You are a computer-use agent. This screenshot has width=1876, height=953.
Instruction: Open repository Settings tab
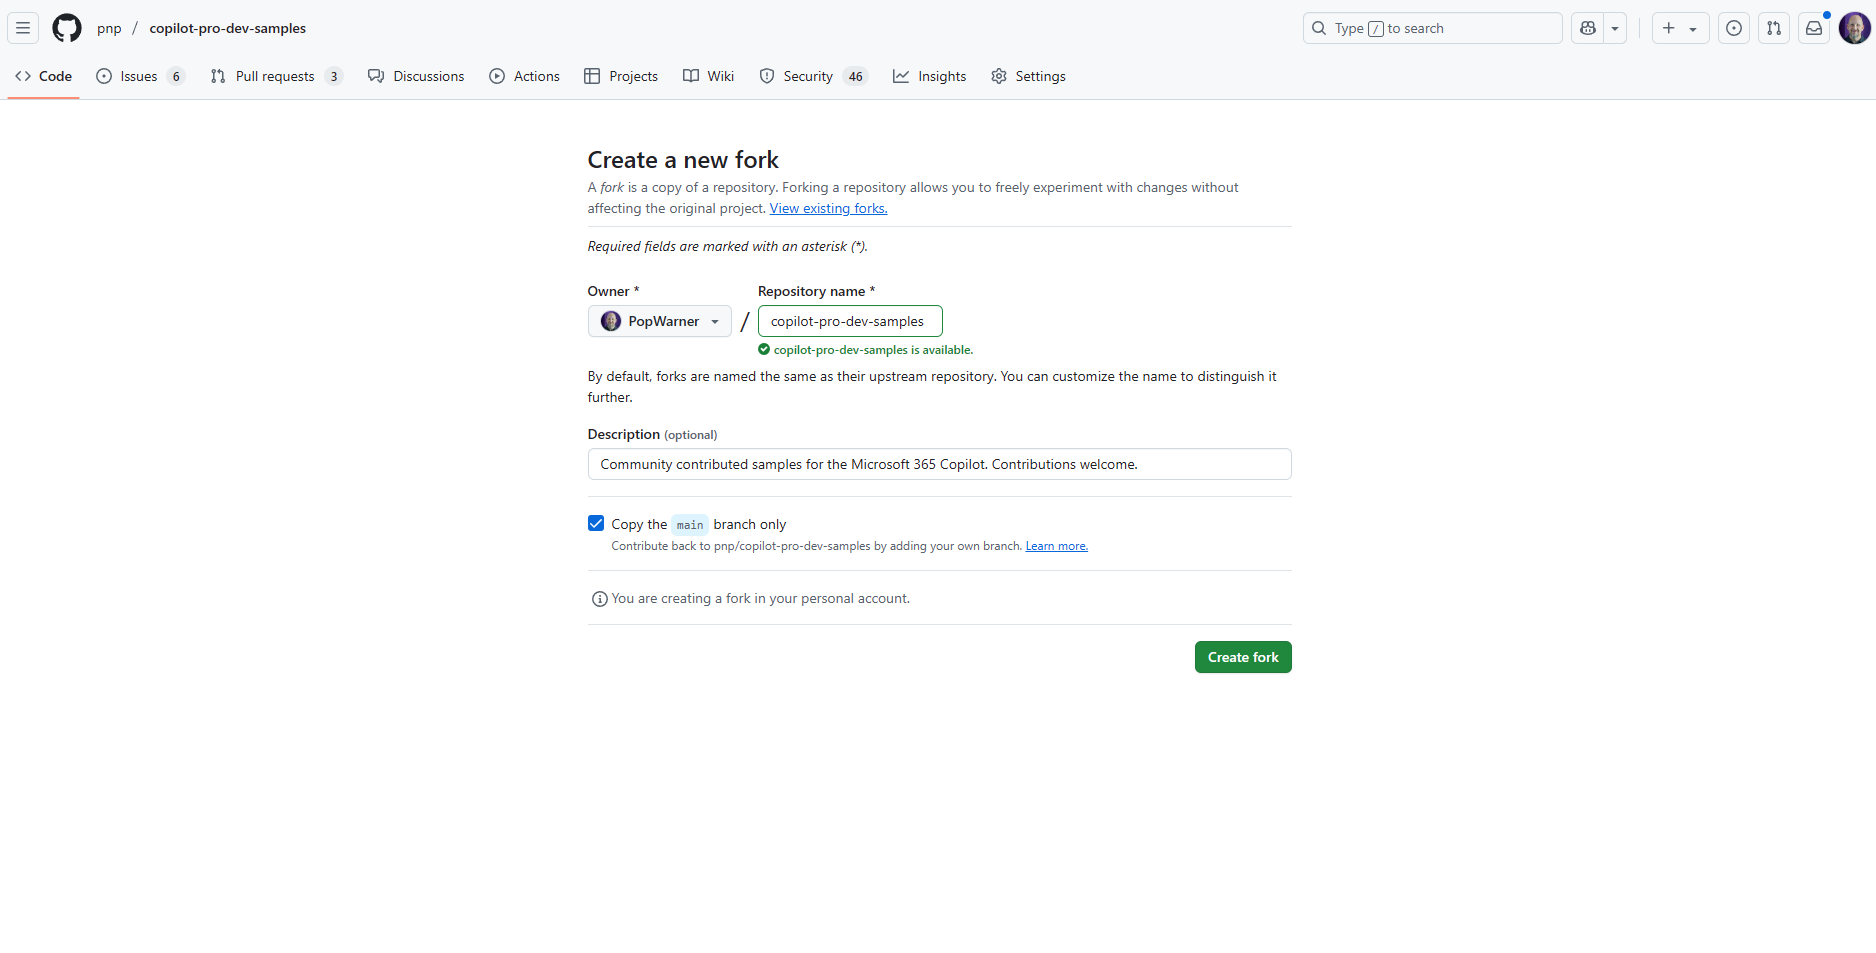click(x=1028, y=76)
